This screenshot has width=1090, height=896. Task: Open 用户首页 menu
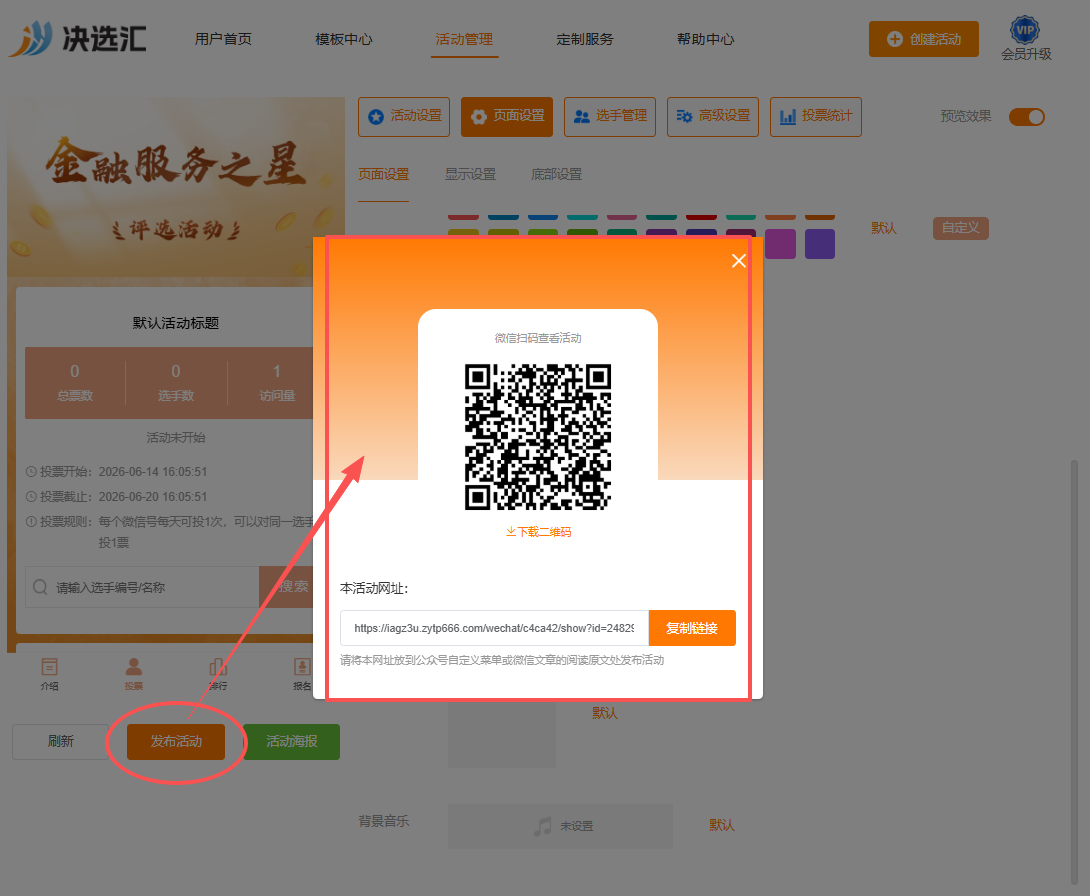[x=223, y=39]
